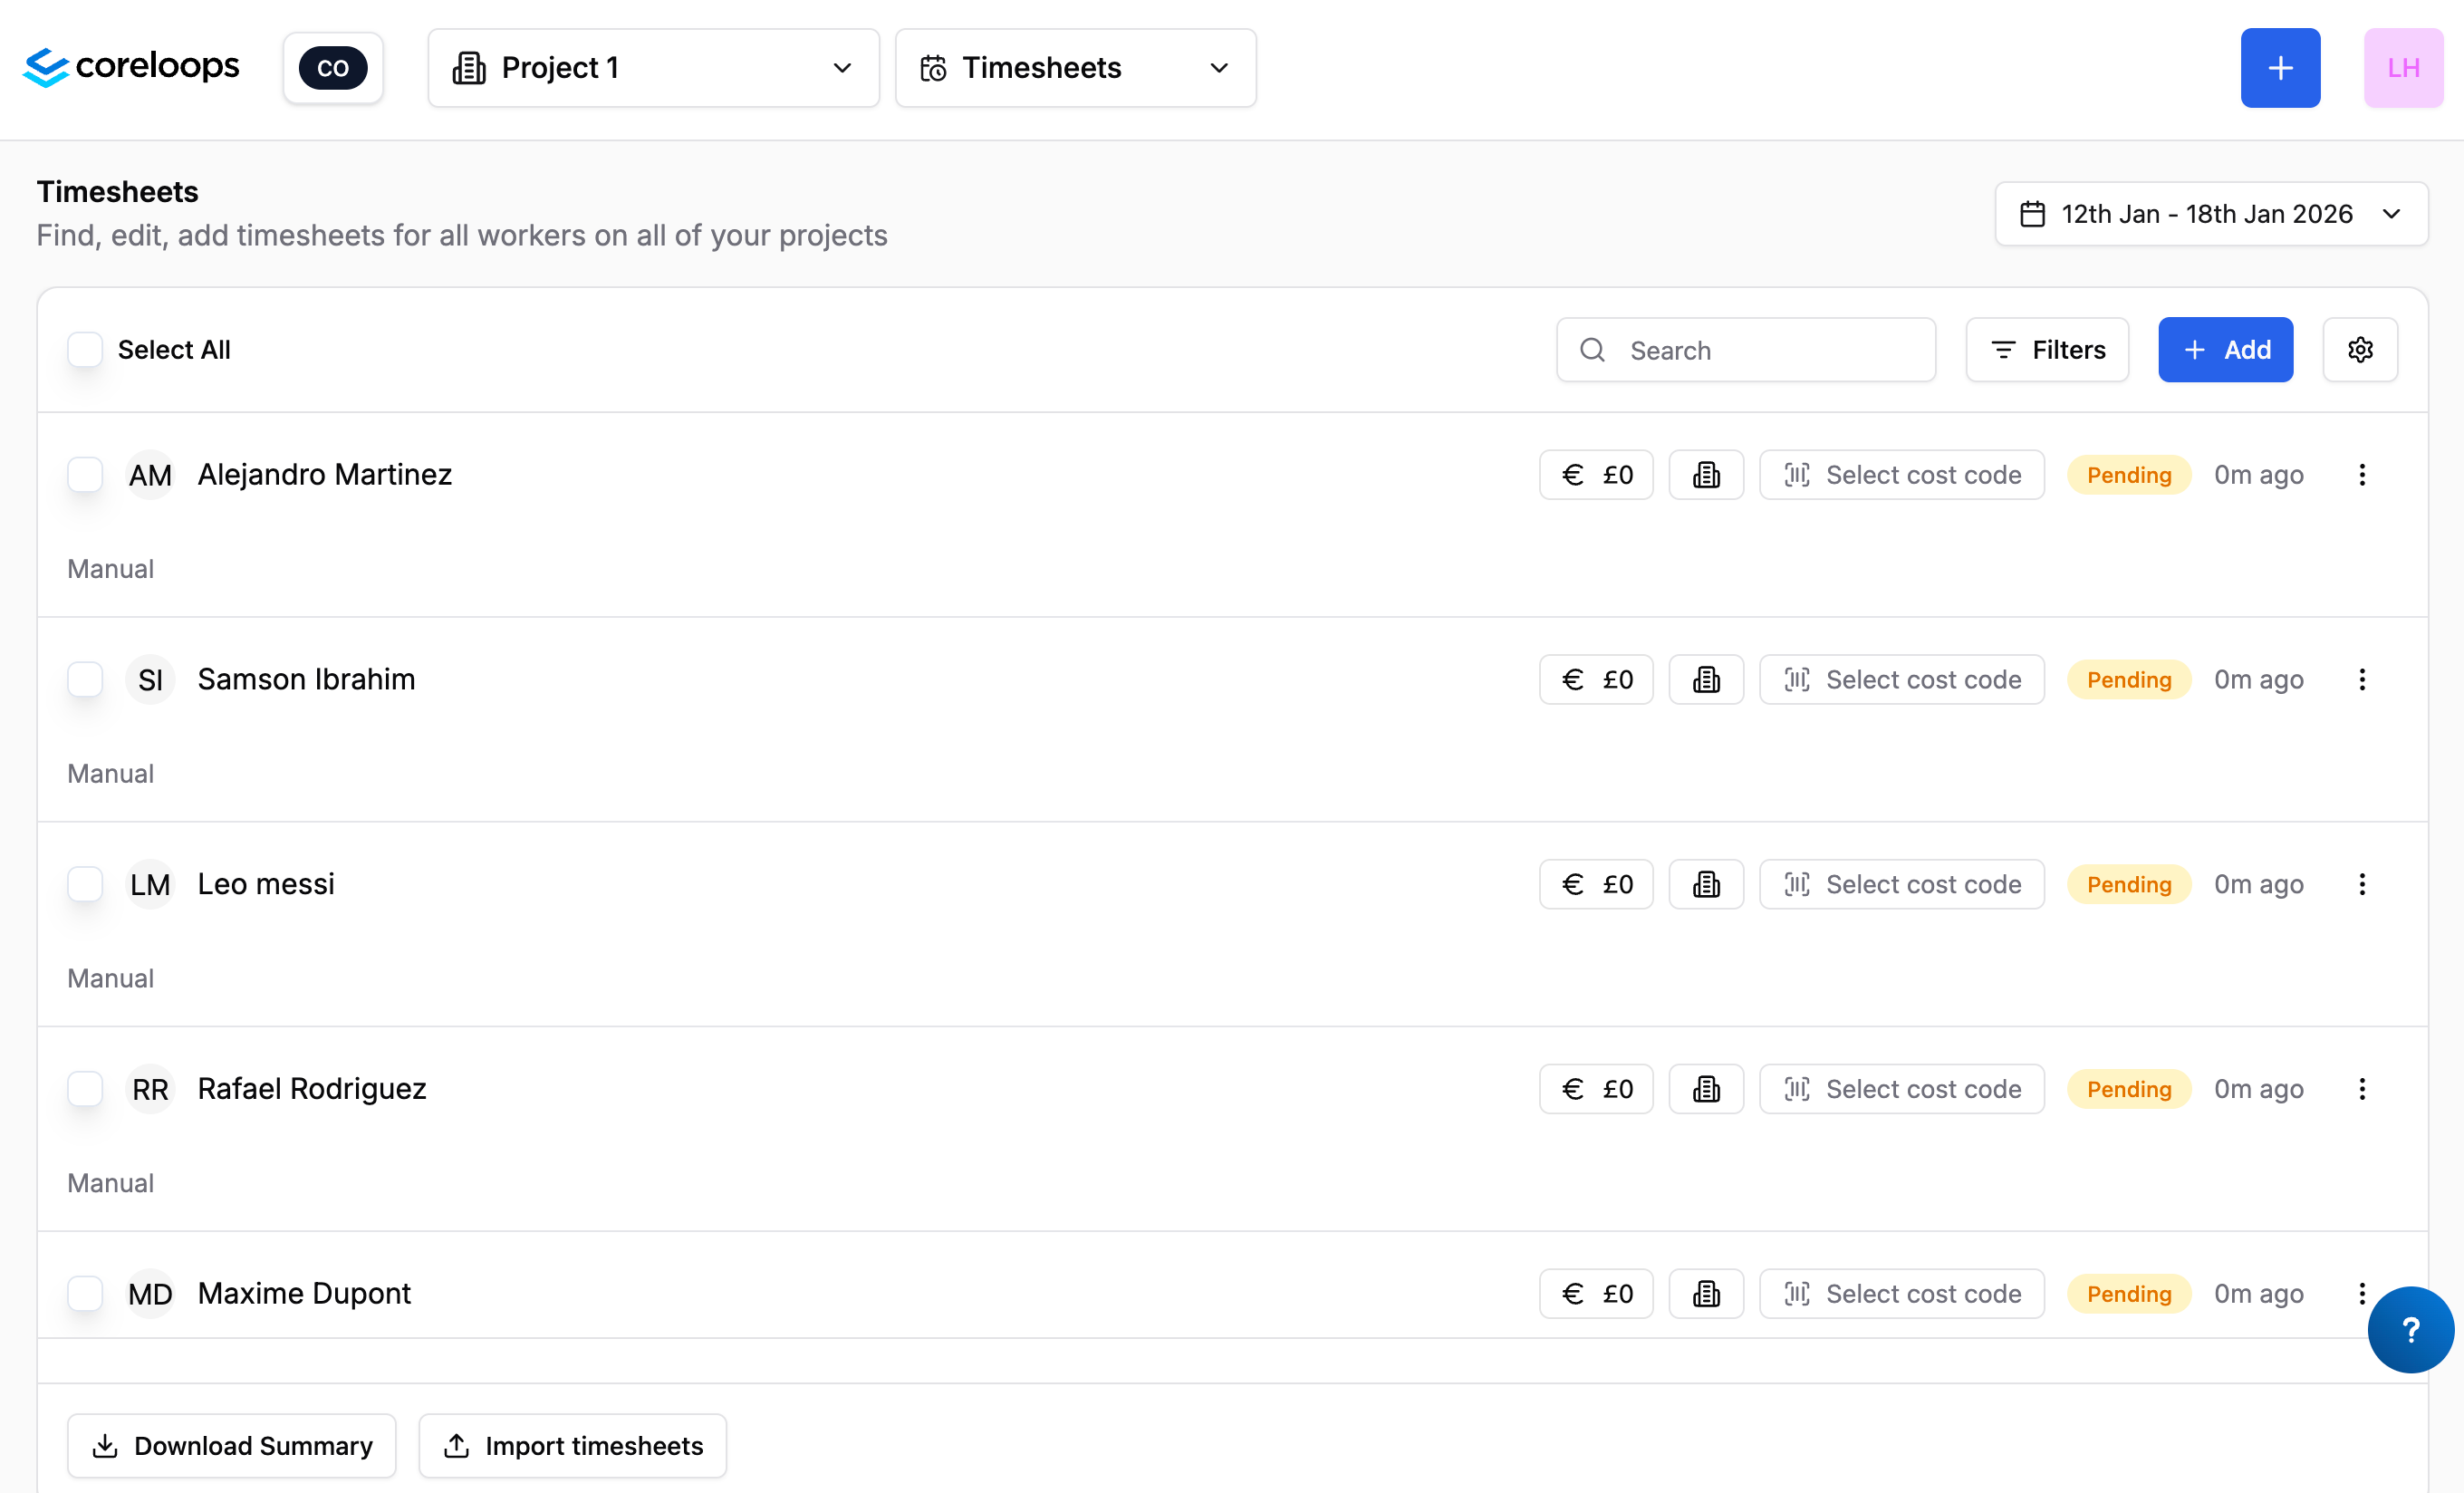Viewport: 2464px width, 1493px height.
Task: Open more options for Leo messi
Action: coord(2362,884)
